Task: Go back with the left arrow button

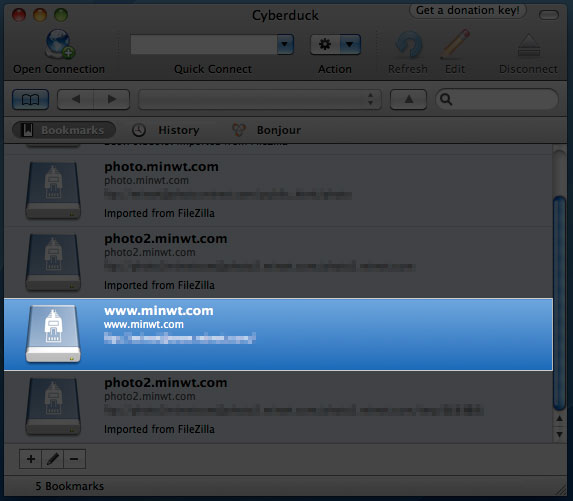Action: 76,99
